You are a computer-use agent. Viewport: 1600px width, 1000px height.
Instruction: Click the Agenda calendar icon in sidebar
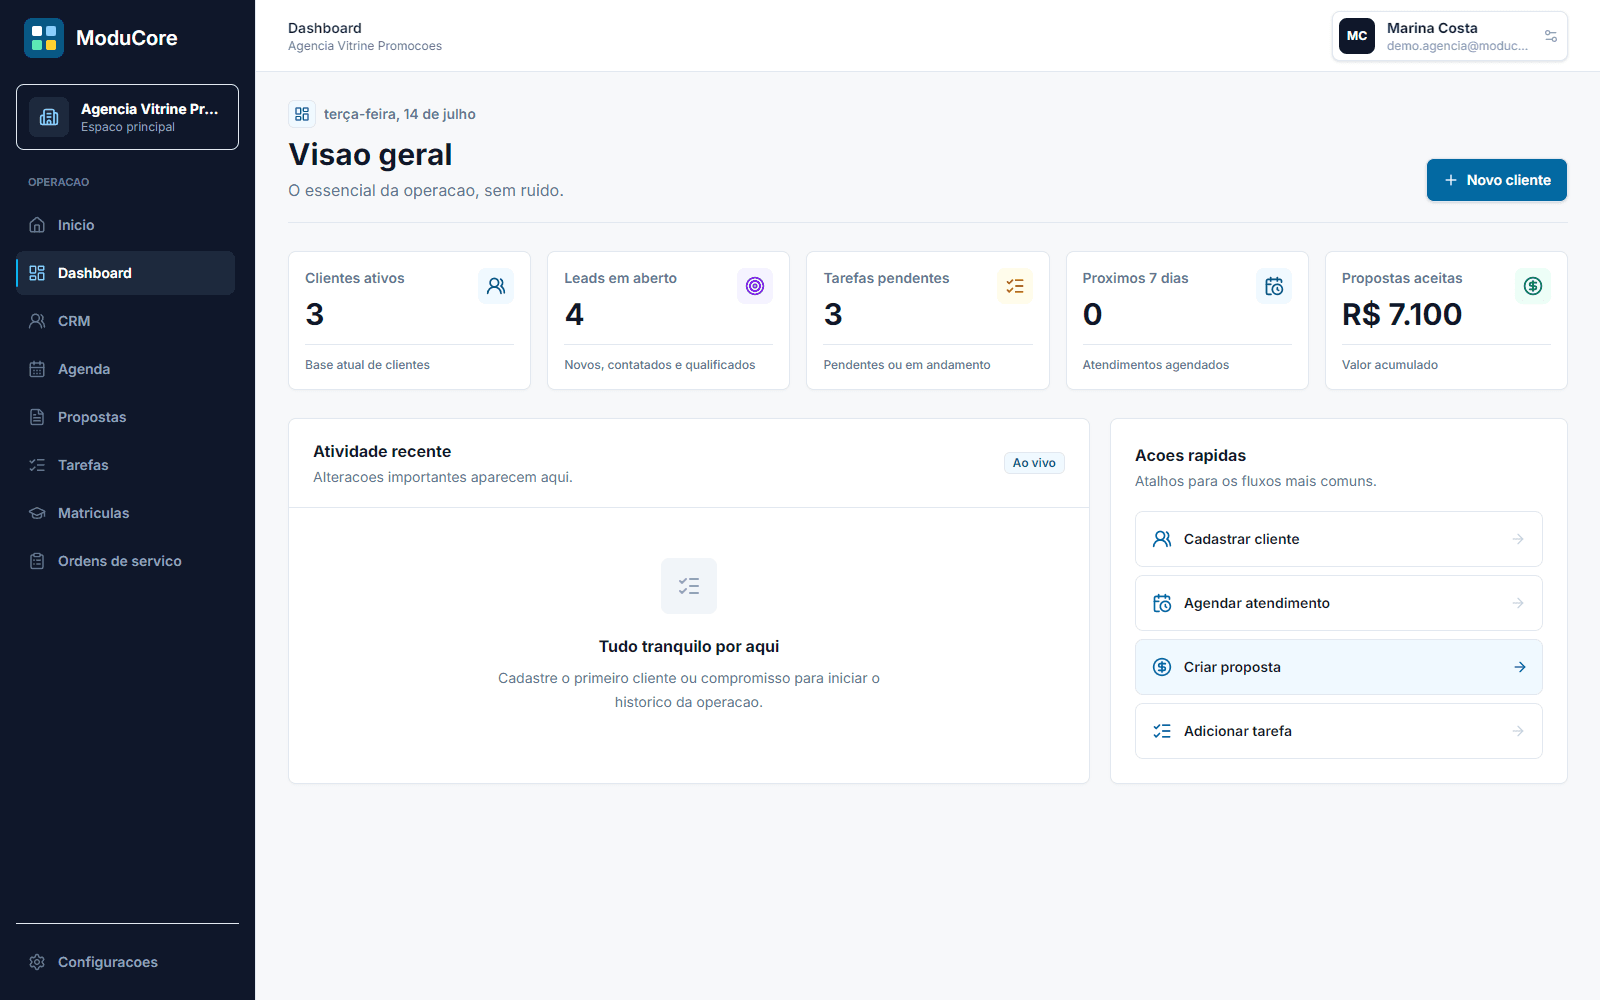tap(37, 369)
